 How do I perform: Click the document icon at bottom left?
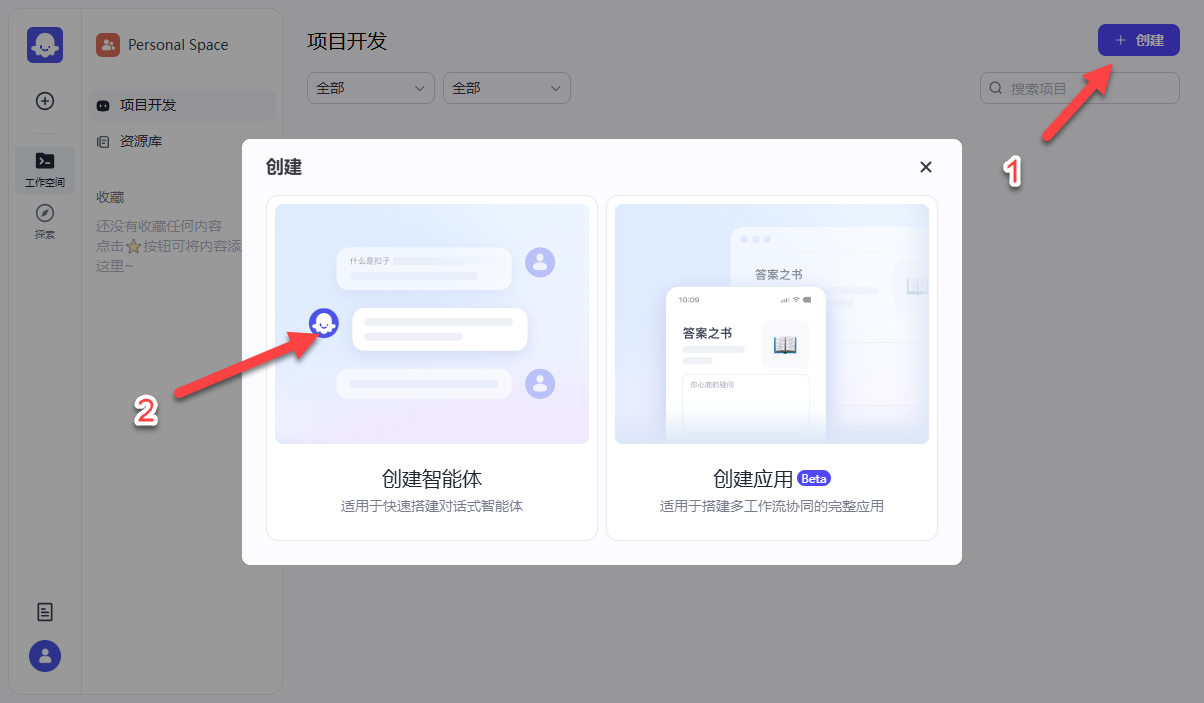tap(44, 611)
